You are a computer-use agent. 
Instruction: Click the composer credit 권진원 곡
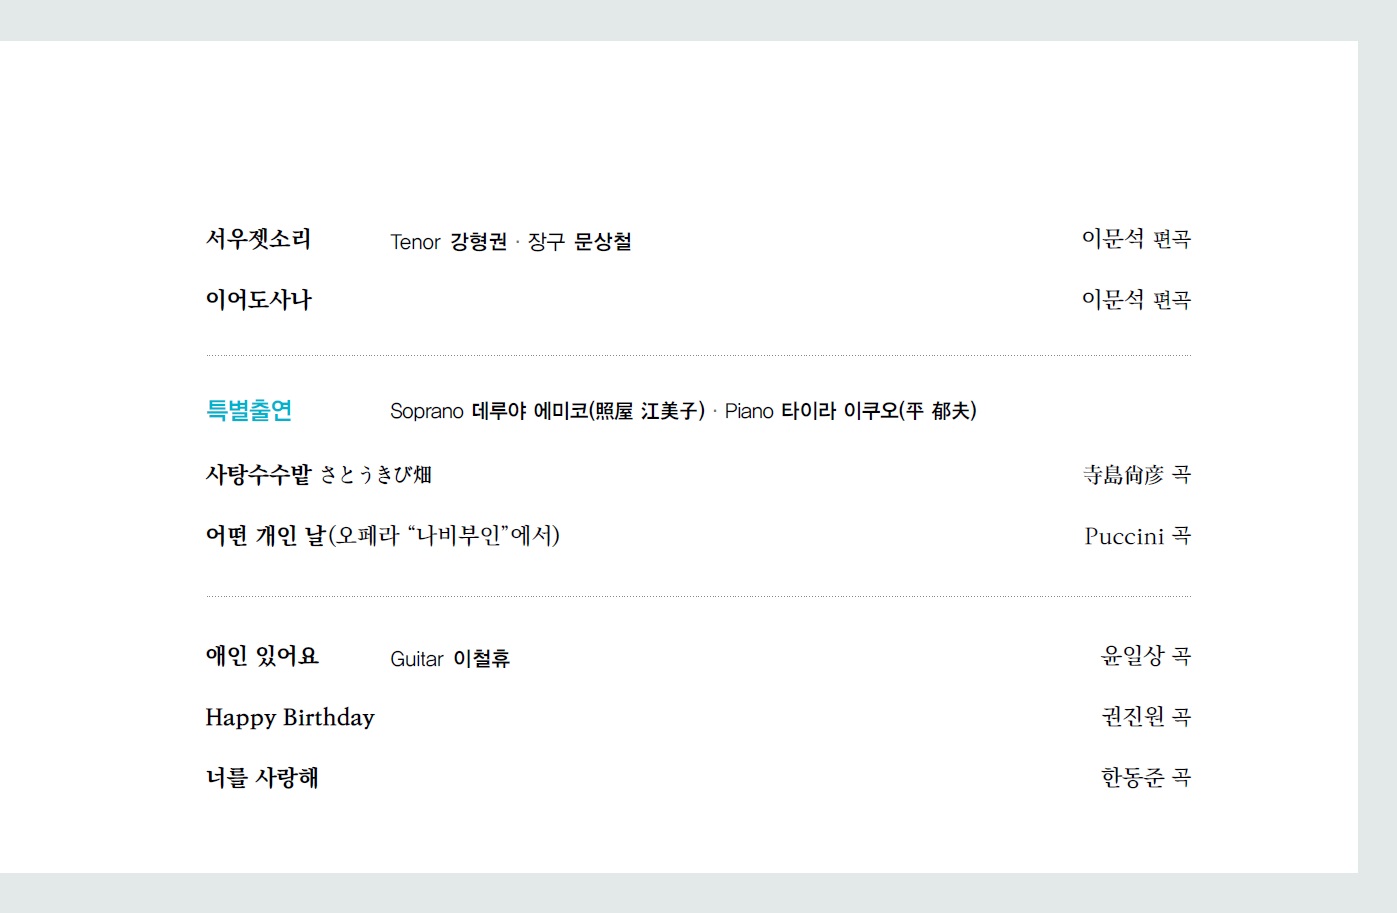[1145, 717]
